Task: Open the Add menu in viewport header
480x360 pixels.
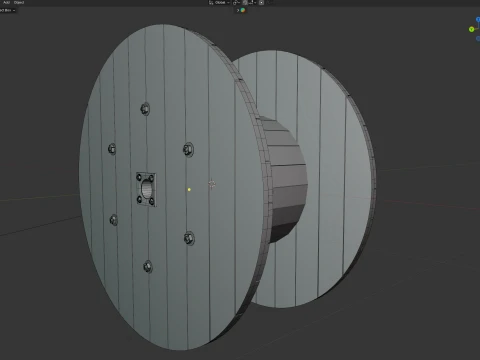Action: (6, 2)
